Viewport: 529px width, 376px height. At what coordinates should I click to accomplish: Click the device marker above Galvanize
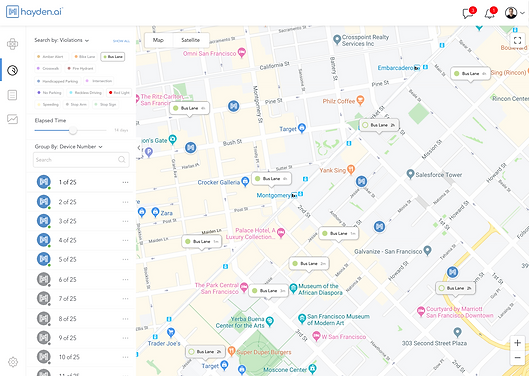(380, 226)
